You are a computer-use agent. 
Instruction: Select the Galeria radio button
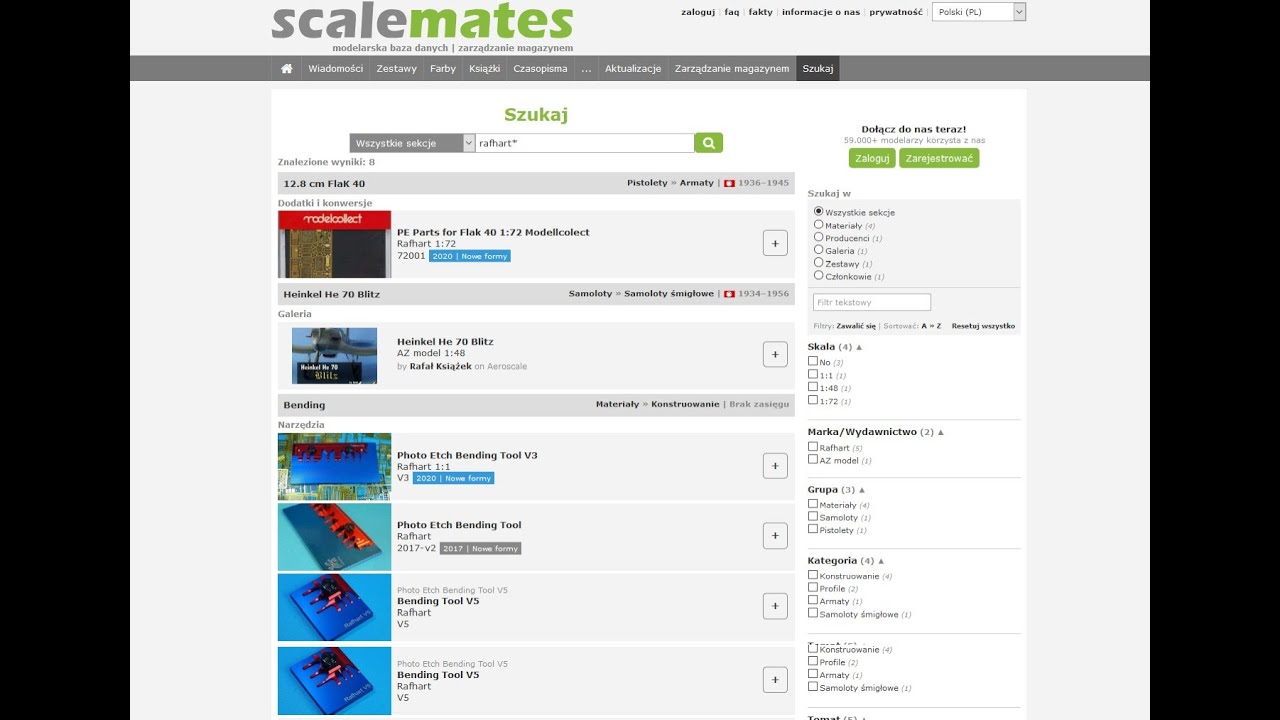click(x=819, y=250)
